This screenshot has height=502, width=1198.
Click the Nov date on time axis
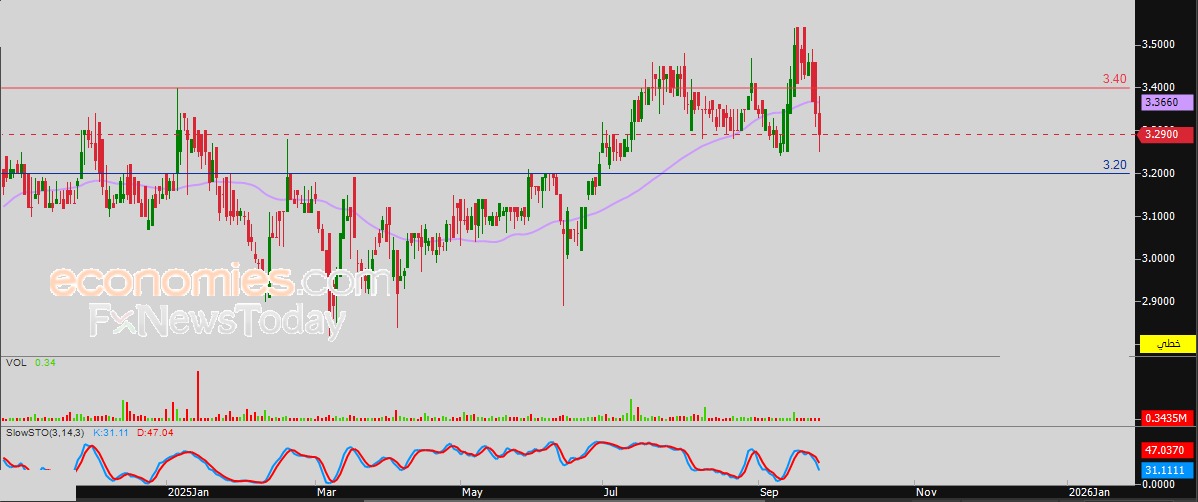tap(925, 493)
